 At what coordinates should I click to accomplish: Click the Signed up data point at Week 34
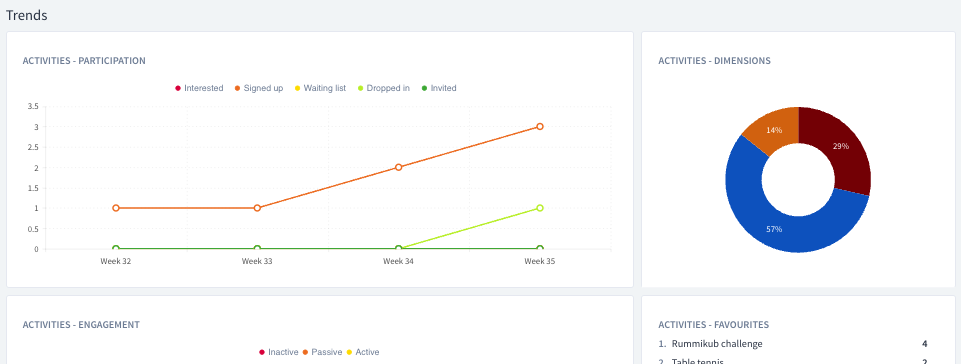pos(398,167)
